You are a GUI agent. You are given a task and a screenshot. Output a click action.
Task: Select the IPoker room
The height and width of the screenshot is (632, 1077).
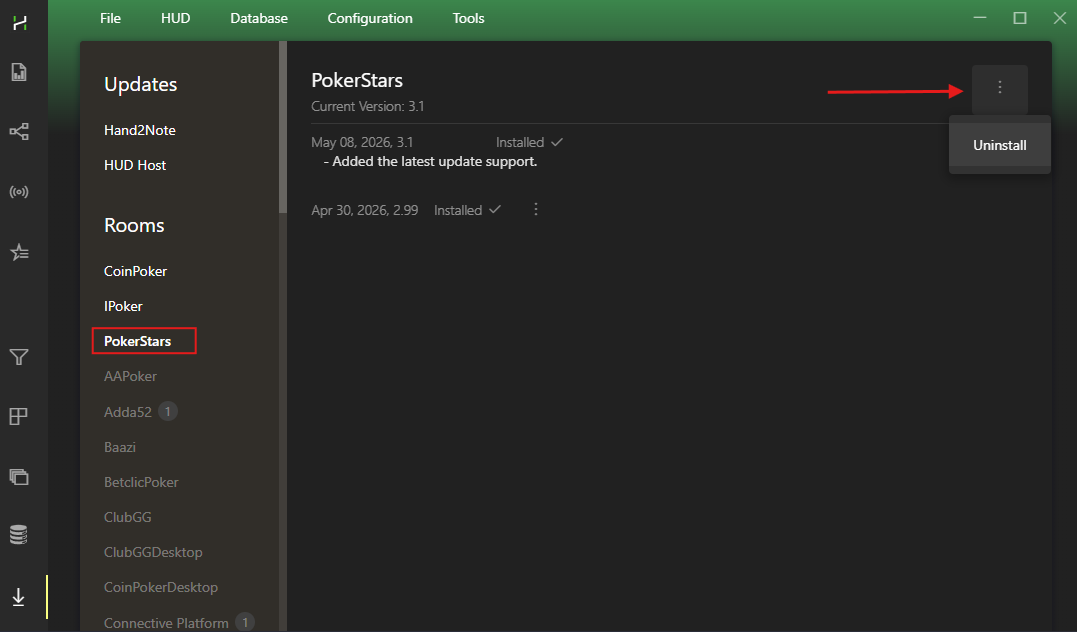123,306
